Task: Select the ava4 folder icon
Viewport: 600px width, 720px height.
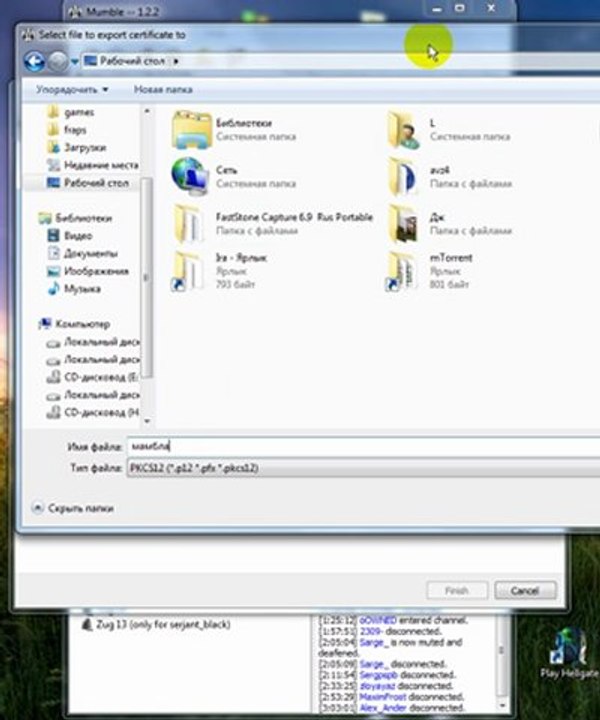Action: pos(403,177)
